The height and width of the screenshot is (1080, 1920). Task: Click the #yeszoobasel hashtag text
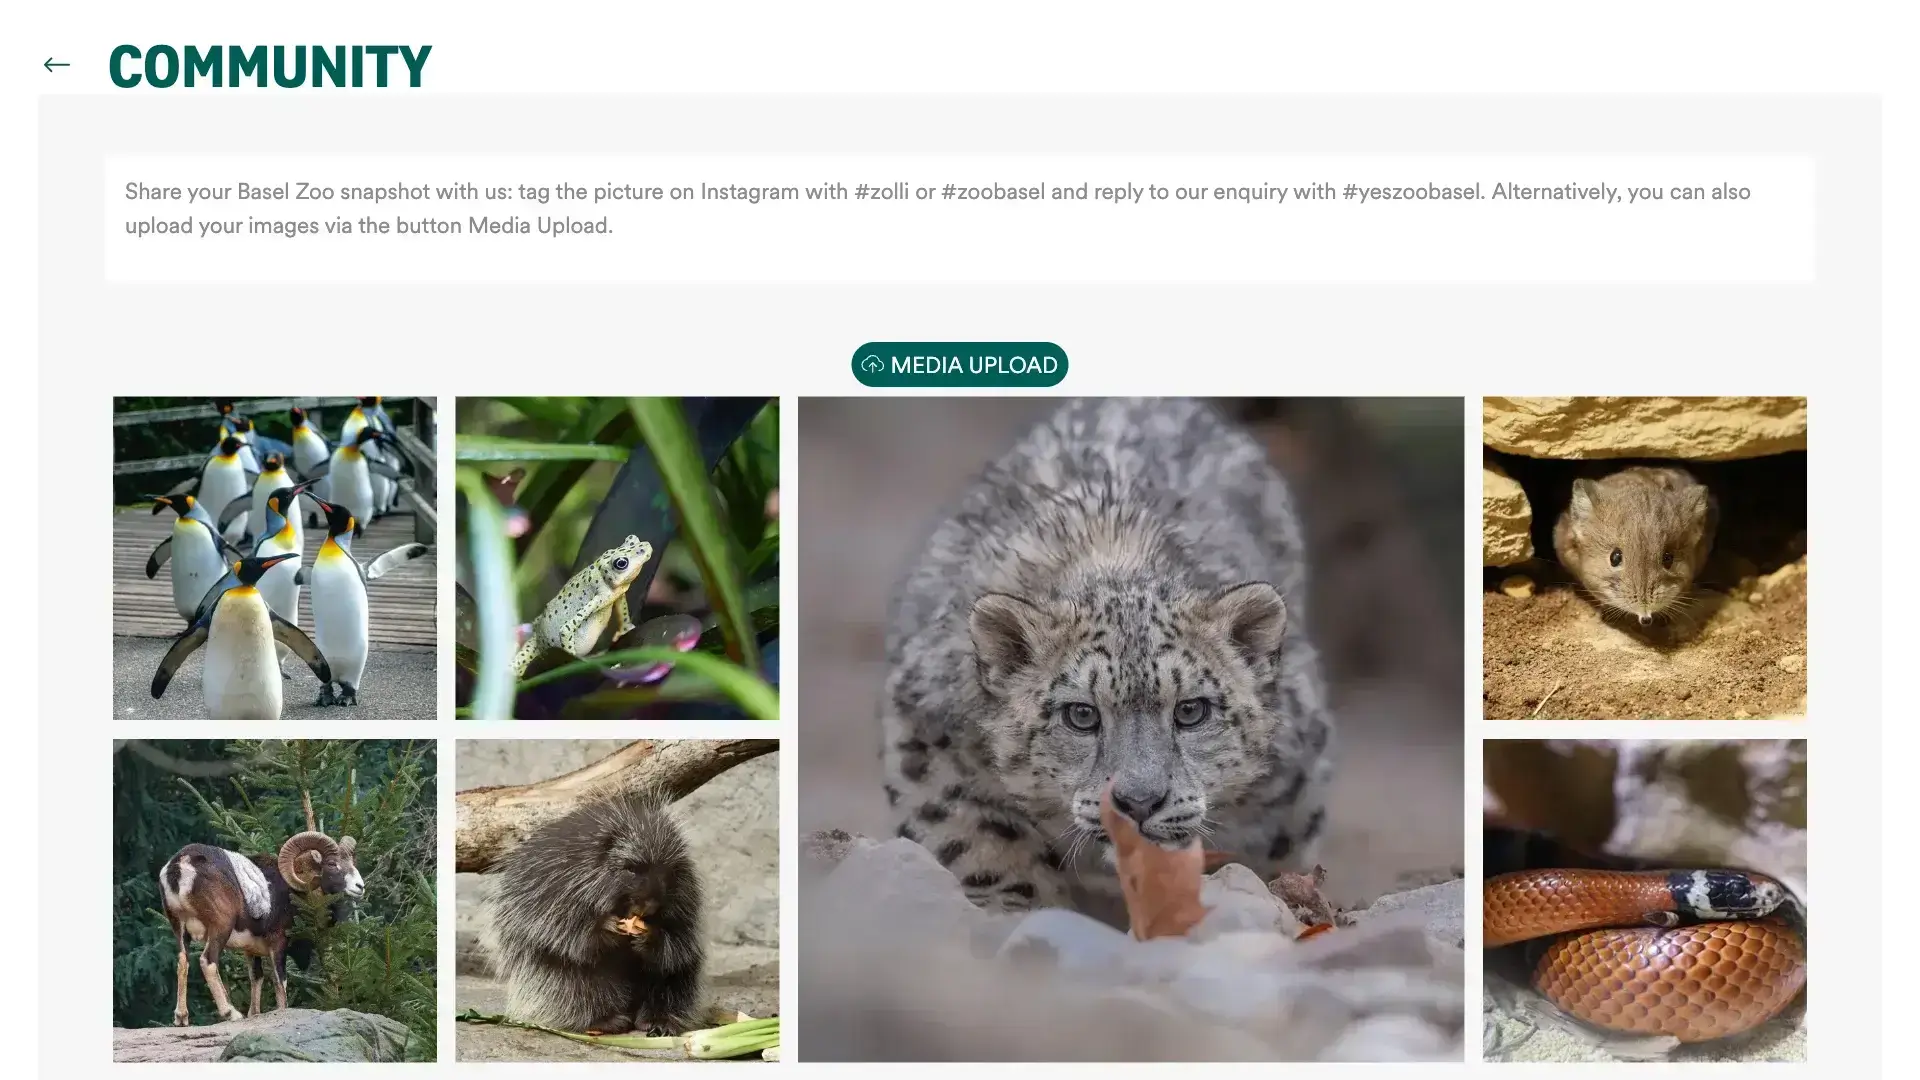(x=1413, y=192)
